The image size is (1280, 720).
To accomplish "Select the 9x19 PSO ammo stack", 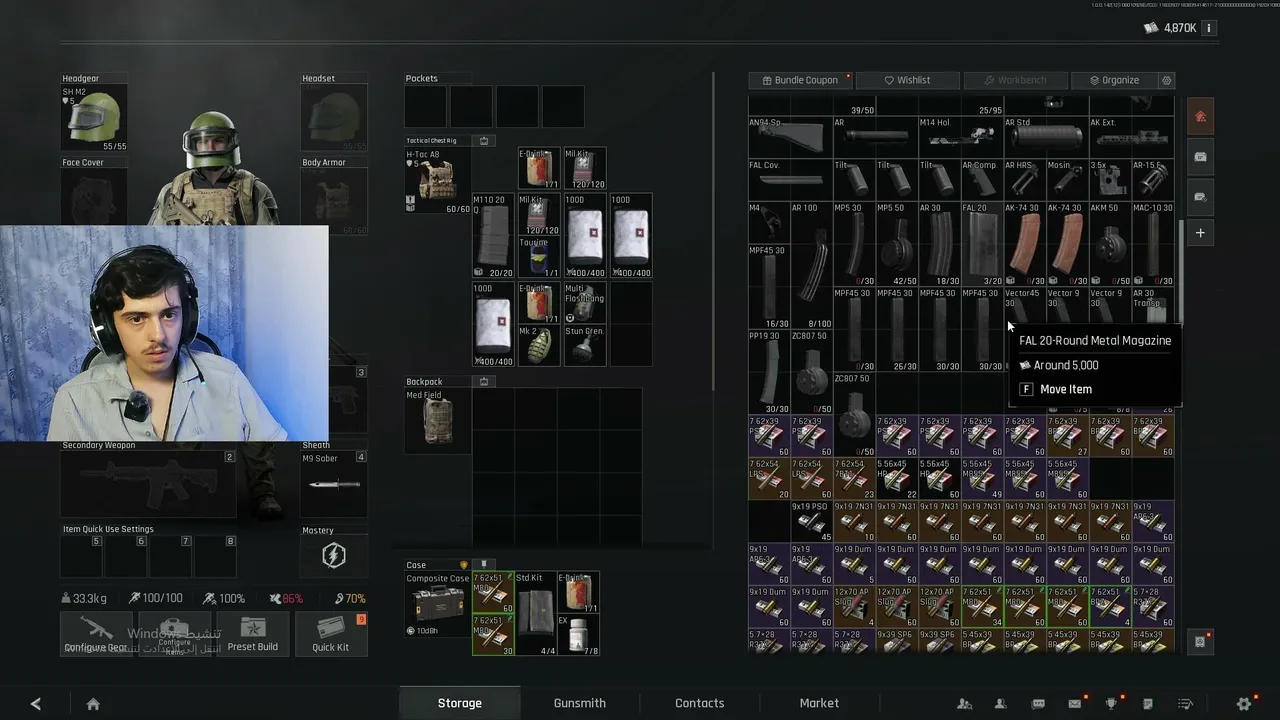I will click(811, 522).
